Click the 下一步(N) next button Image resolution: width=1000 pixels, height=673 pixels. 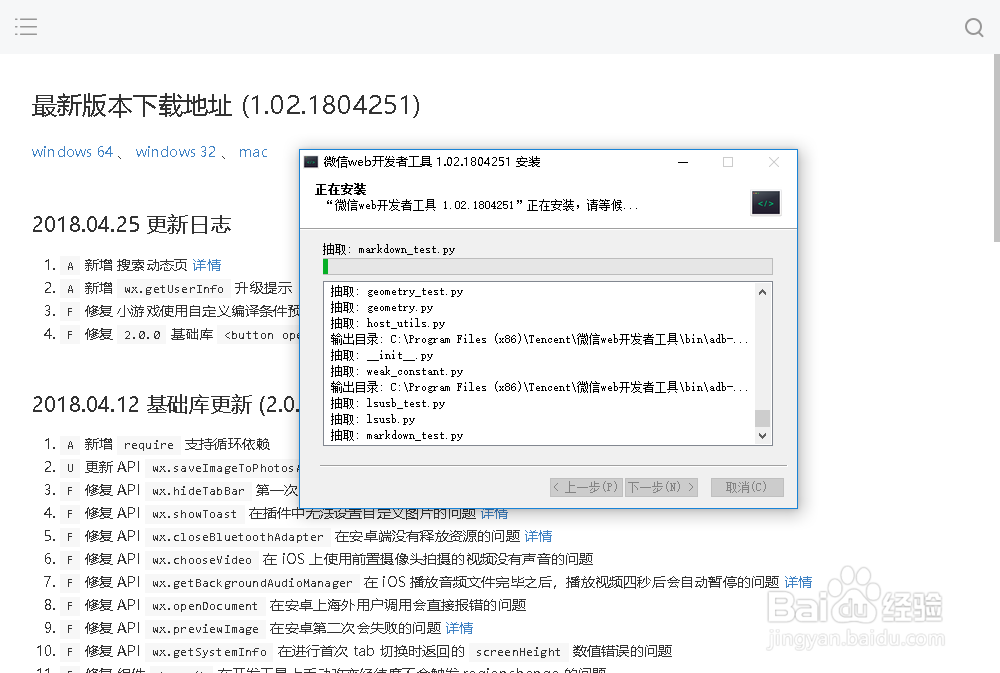coord(661,487)
